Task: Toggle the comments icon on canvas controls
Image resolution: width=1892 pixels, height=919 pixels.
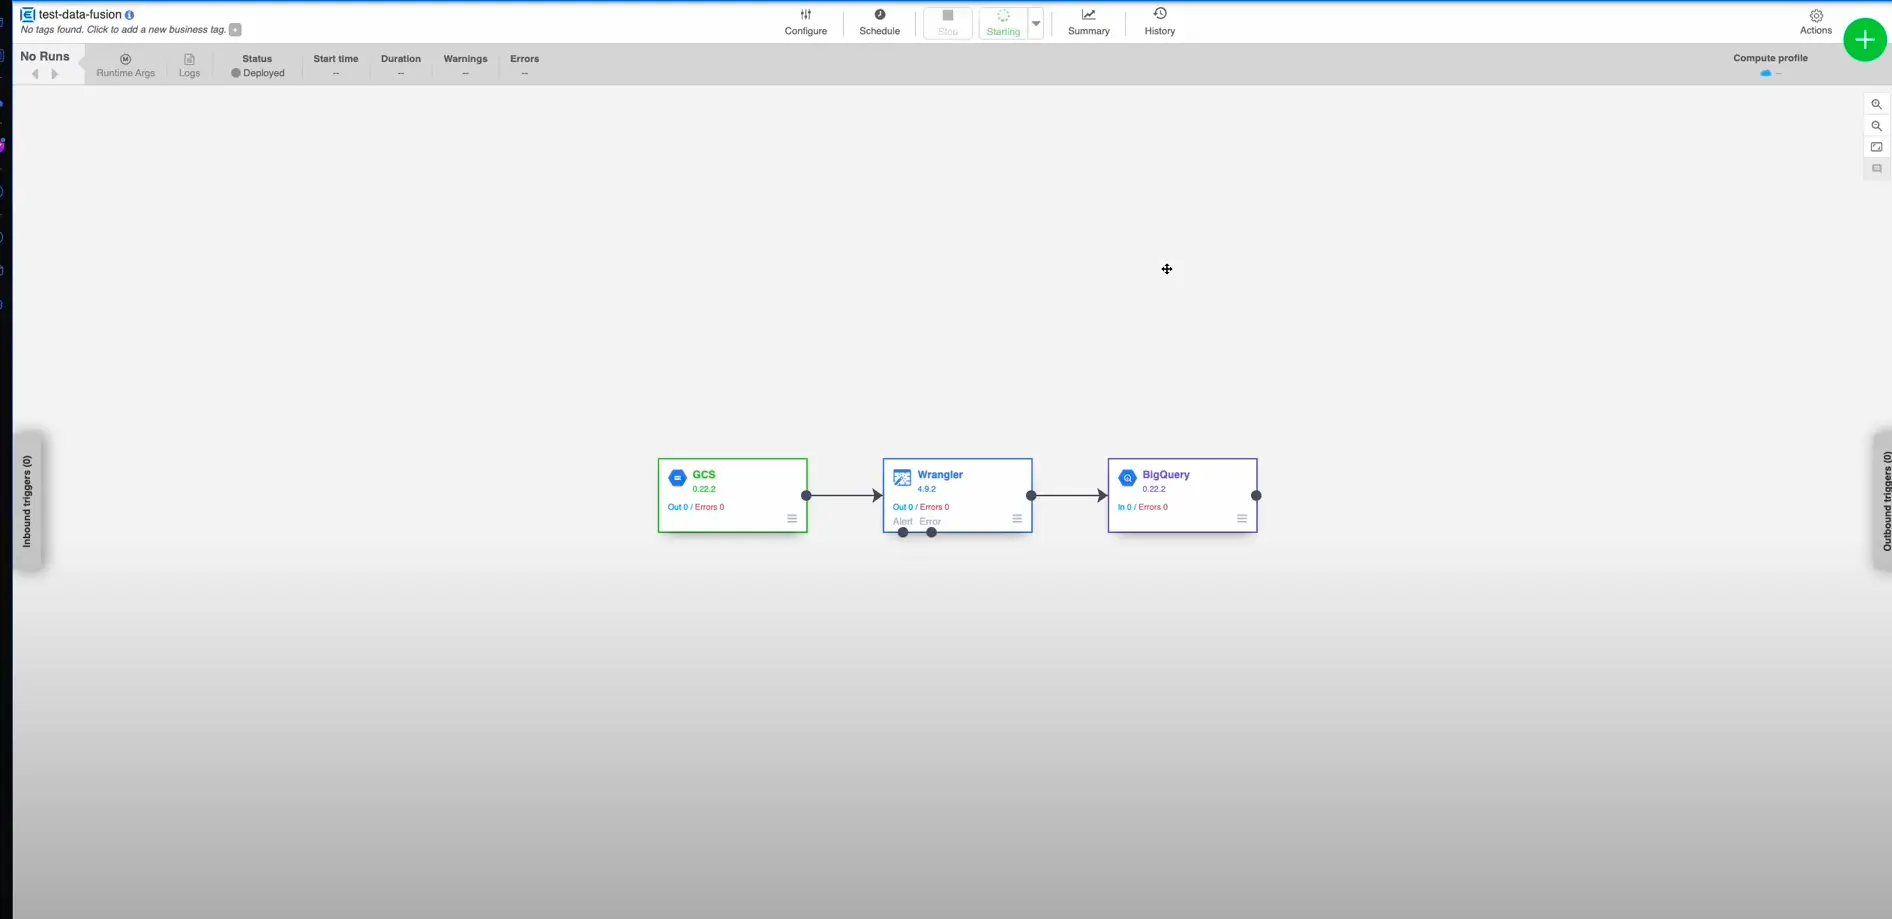Action: 1876,169
